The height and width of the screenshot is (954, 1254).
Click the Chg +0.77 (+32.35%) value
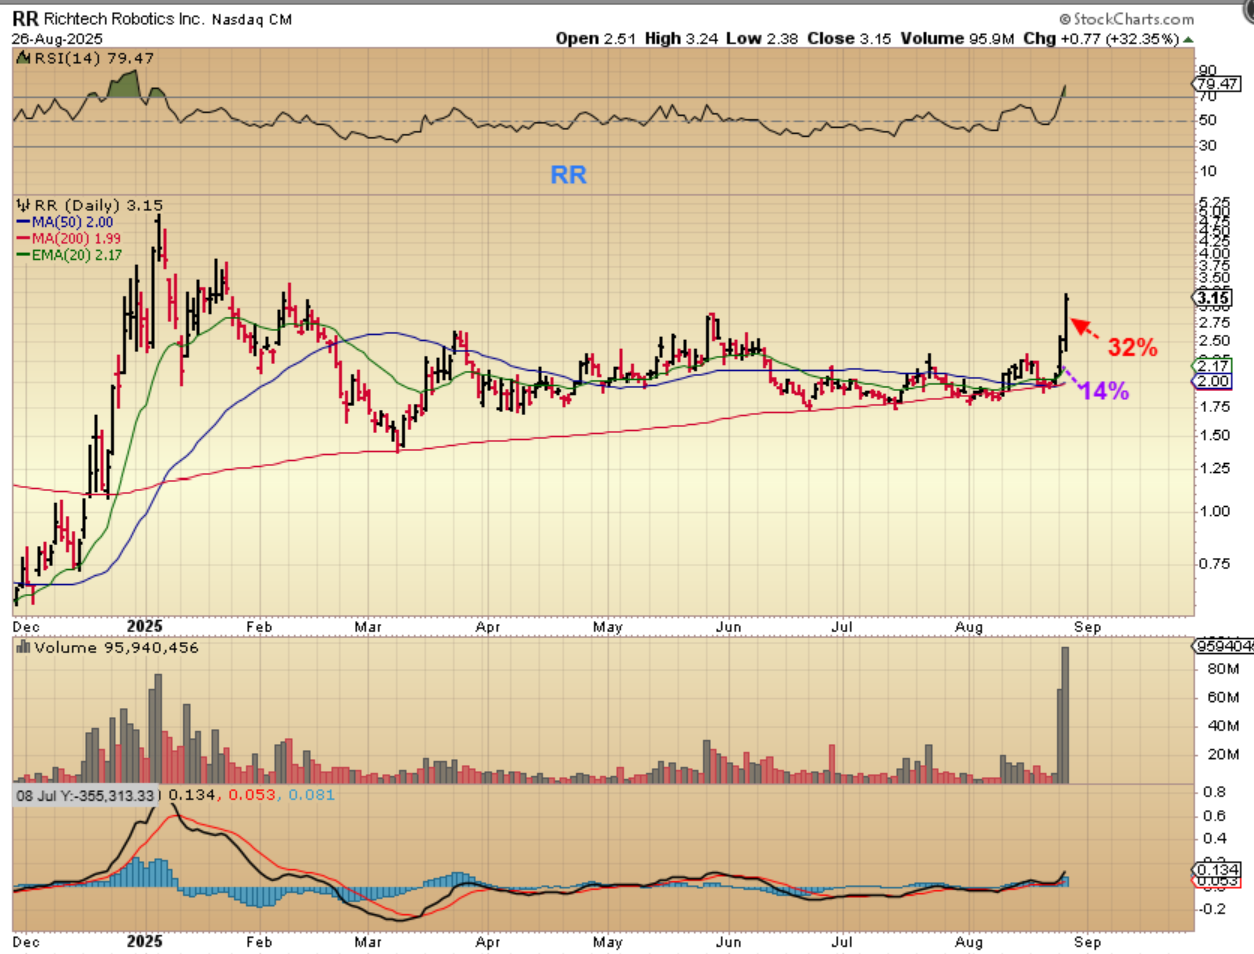point(1101,38)
